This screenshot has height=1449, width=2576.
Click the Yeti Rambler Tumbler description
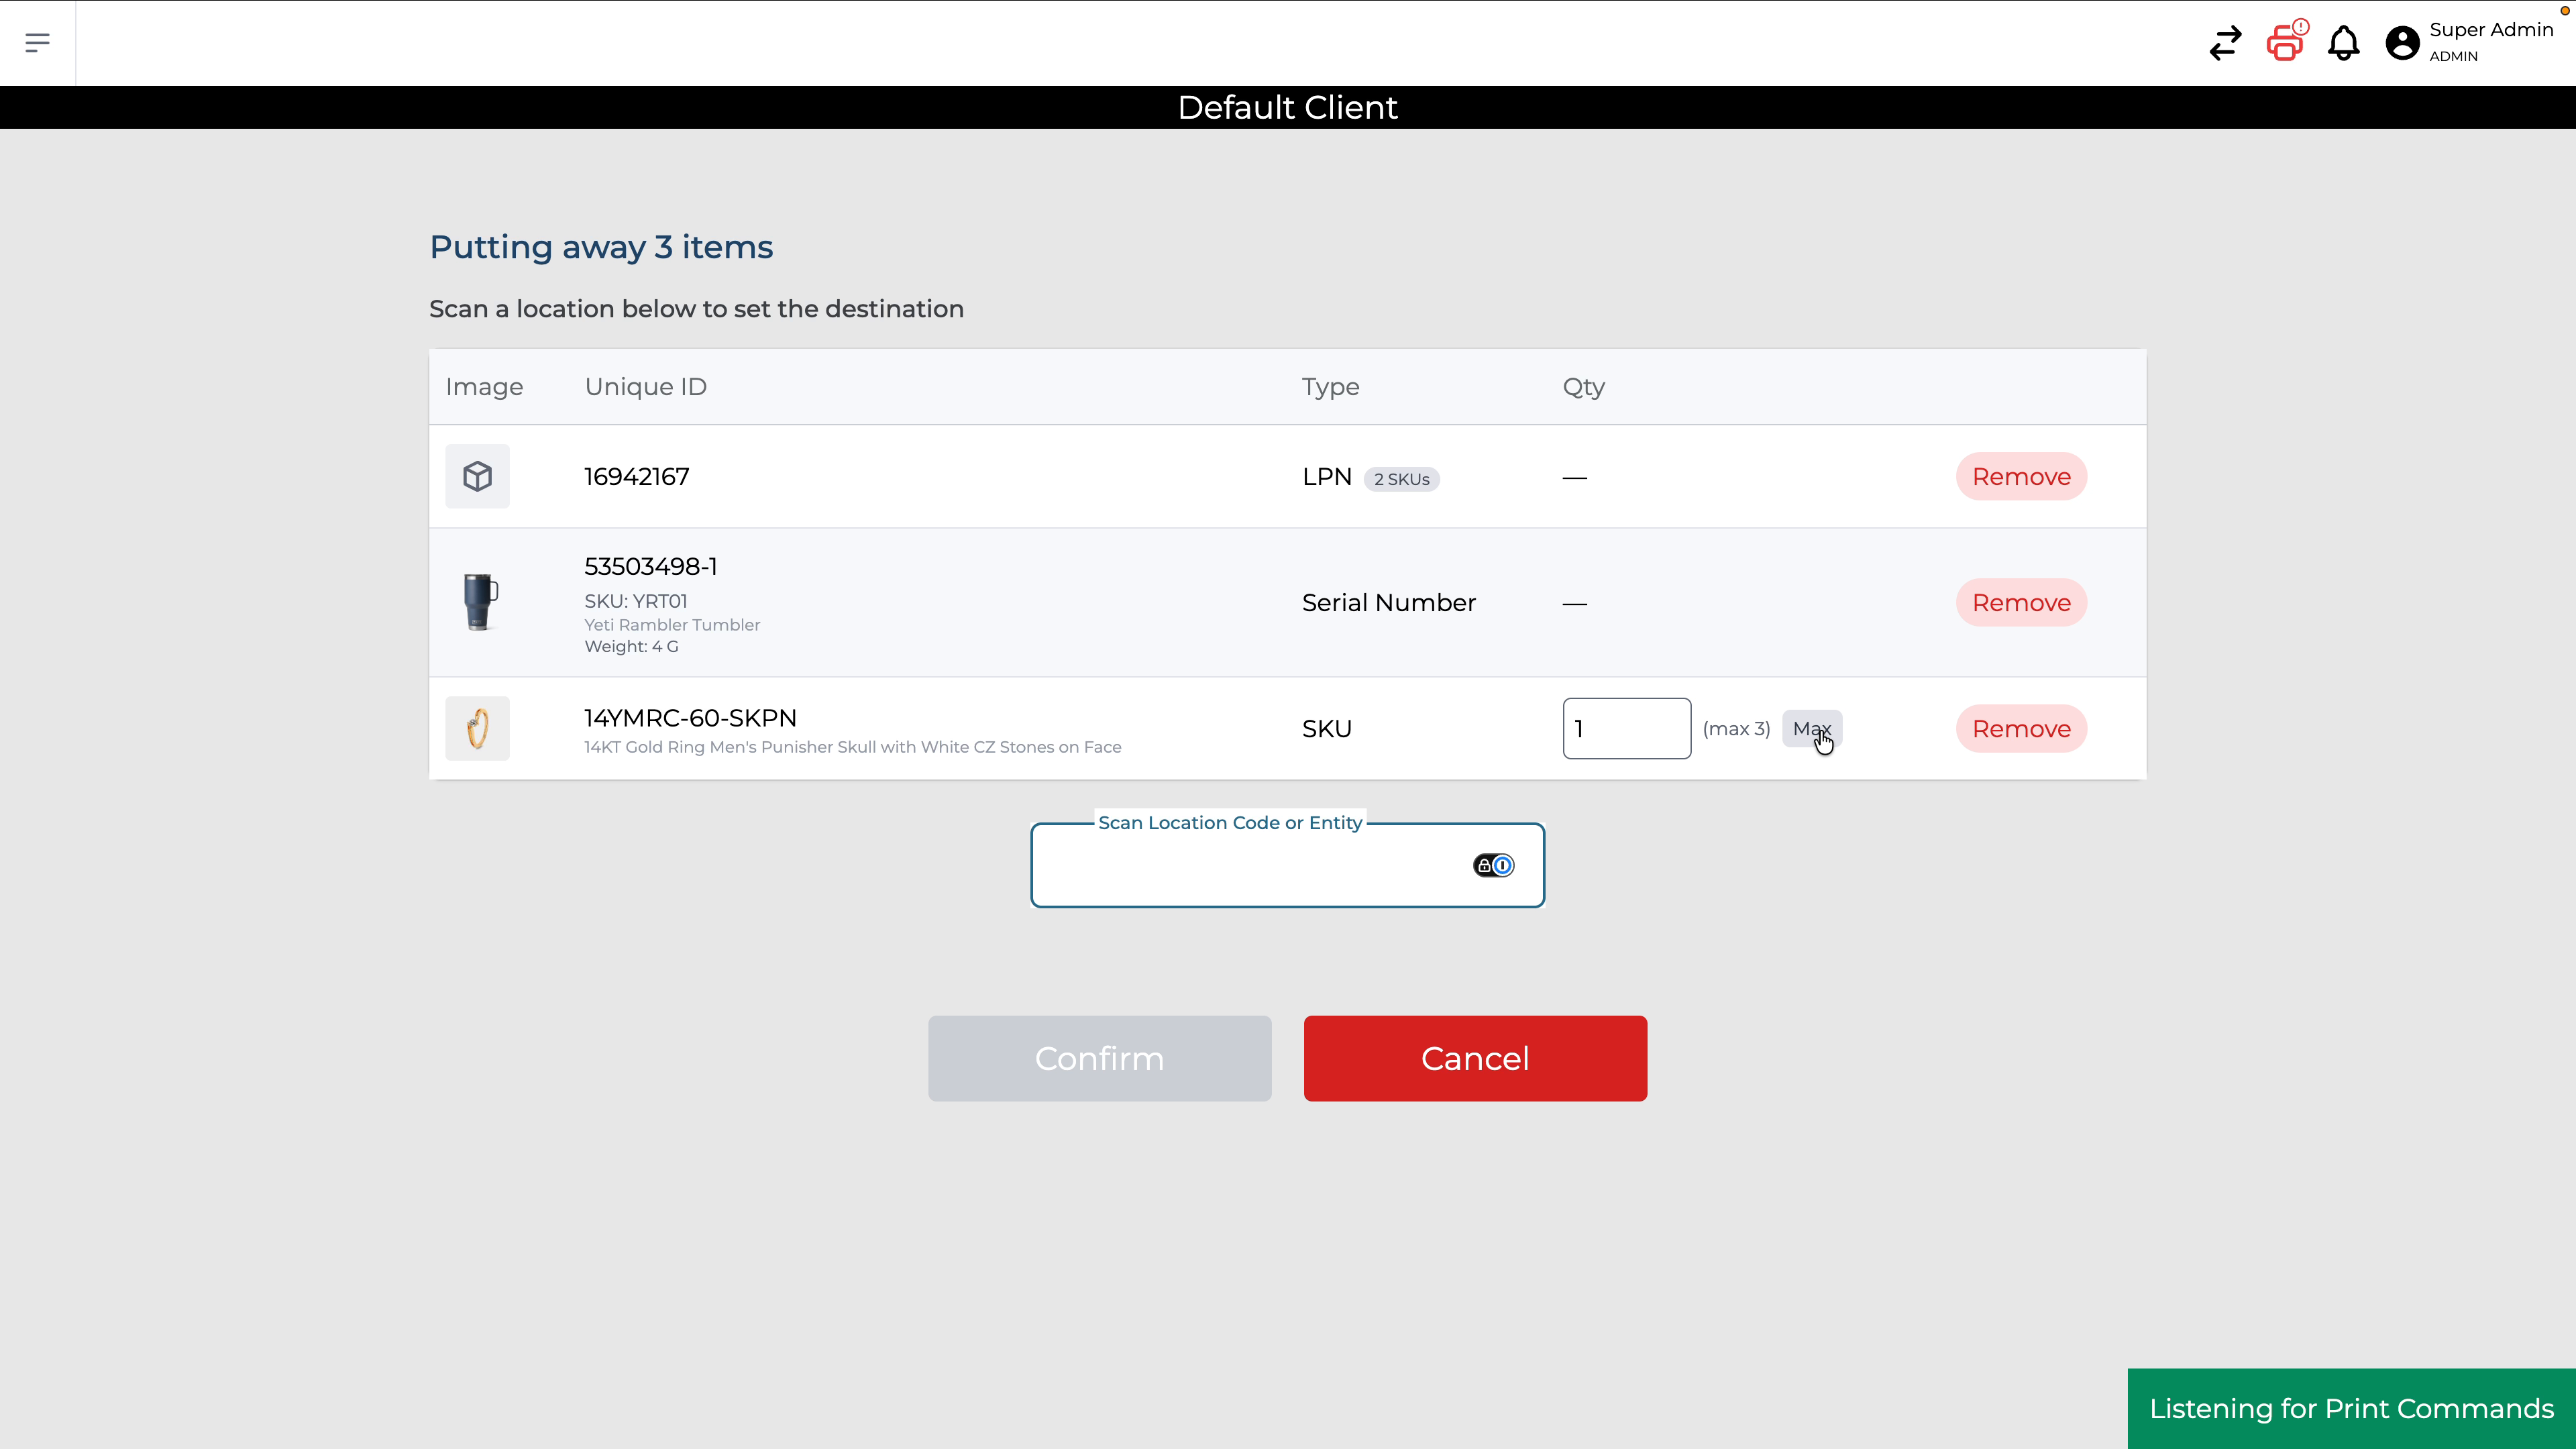click(672, 625)
